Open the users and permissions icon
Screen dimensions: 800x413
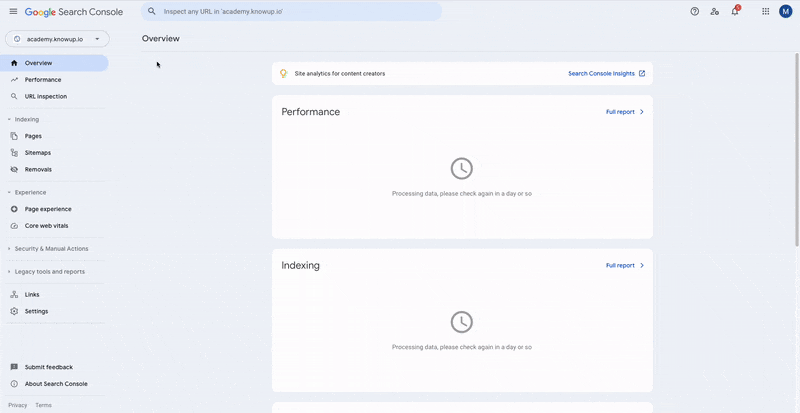point(714,11)
